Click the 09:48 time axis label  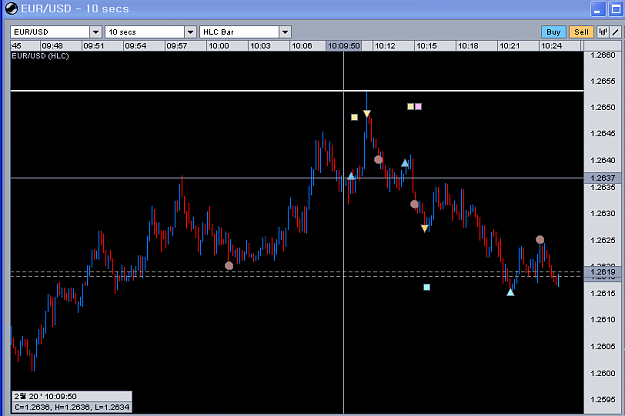[x=52, y=46]
